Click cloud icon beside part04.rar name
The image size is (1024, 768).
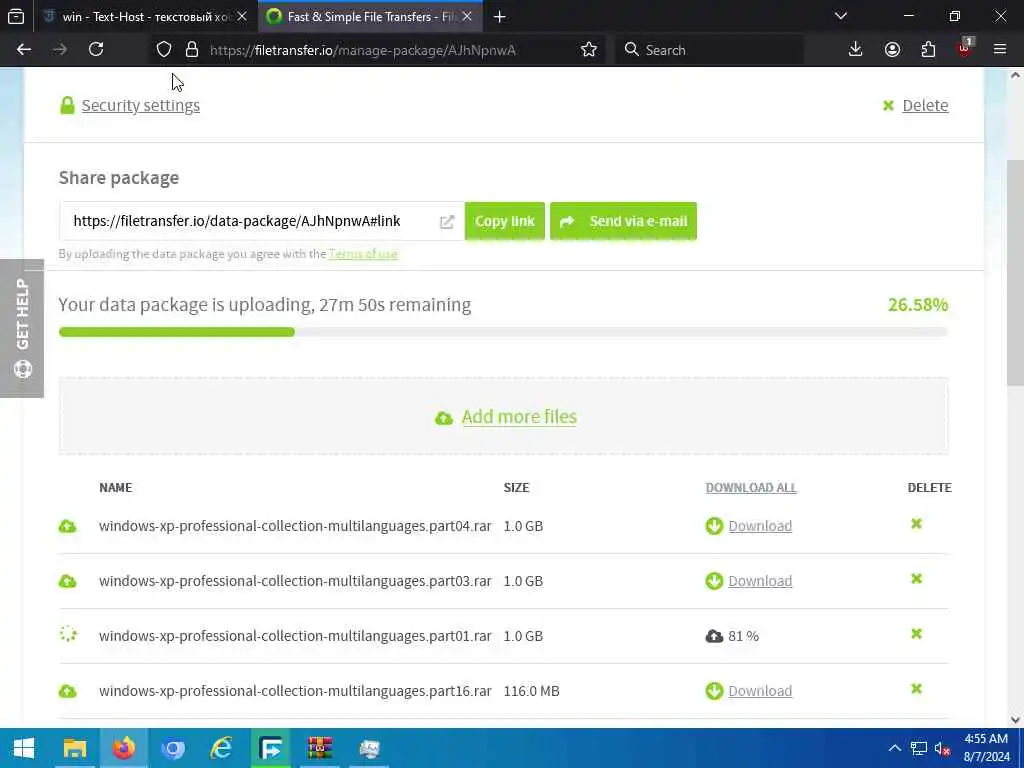coord(67,526)
